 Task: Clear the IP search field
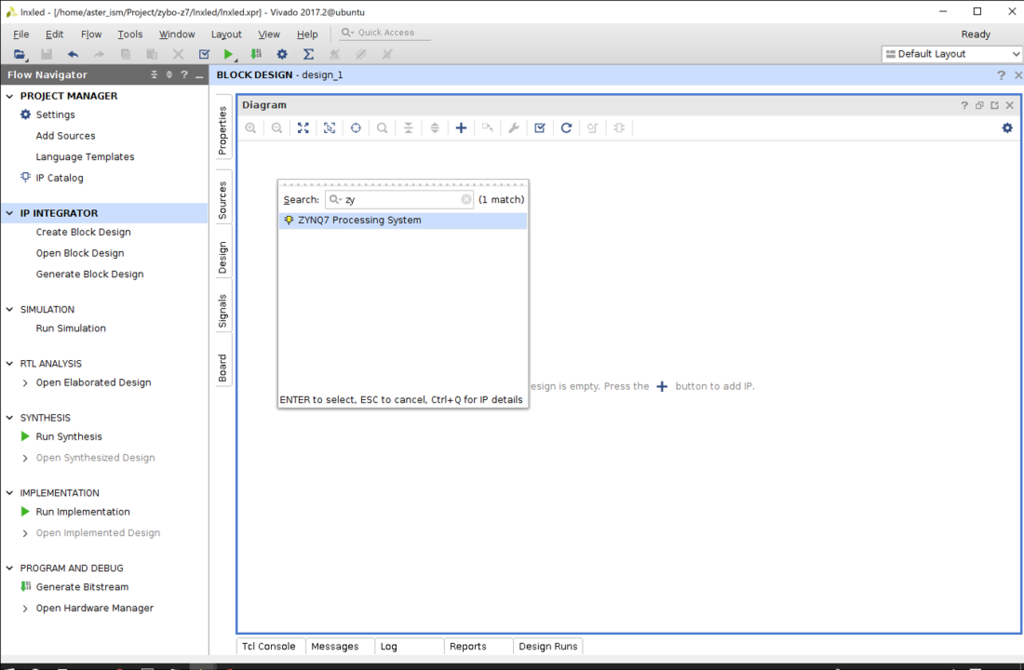click(x=466, y=200)
